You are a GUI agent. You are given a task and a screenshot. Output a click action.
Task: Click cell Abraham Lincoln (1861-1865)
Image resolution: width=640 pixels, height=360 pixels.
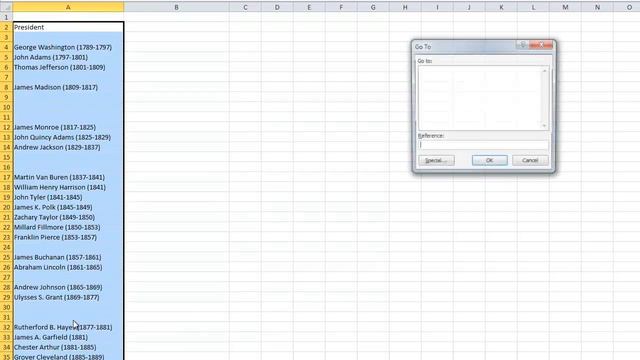pos(68,267)
